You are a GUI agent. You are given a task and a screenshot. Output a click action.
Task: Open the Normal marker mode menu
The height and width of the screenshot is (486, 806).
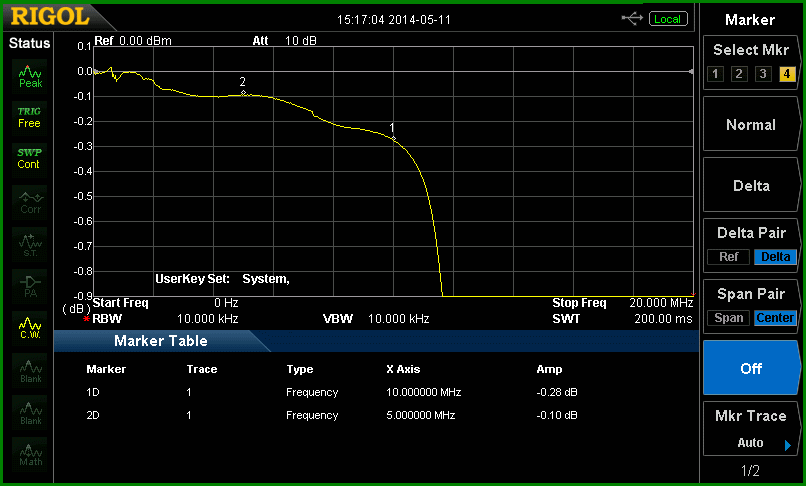[751, 124]
